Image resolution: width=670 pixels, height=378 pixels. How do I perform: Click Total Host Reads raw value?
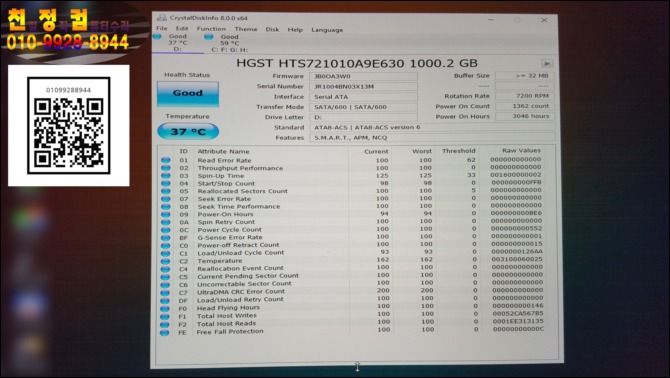coord(518,321)
